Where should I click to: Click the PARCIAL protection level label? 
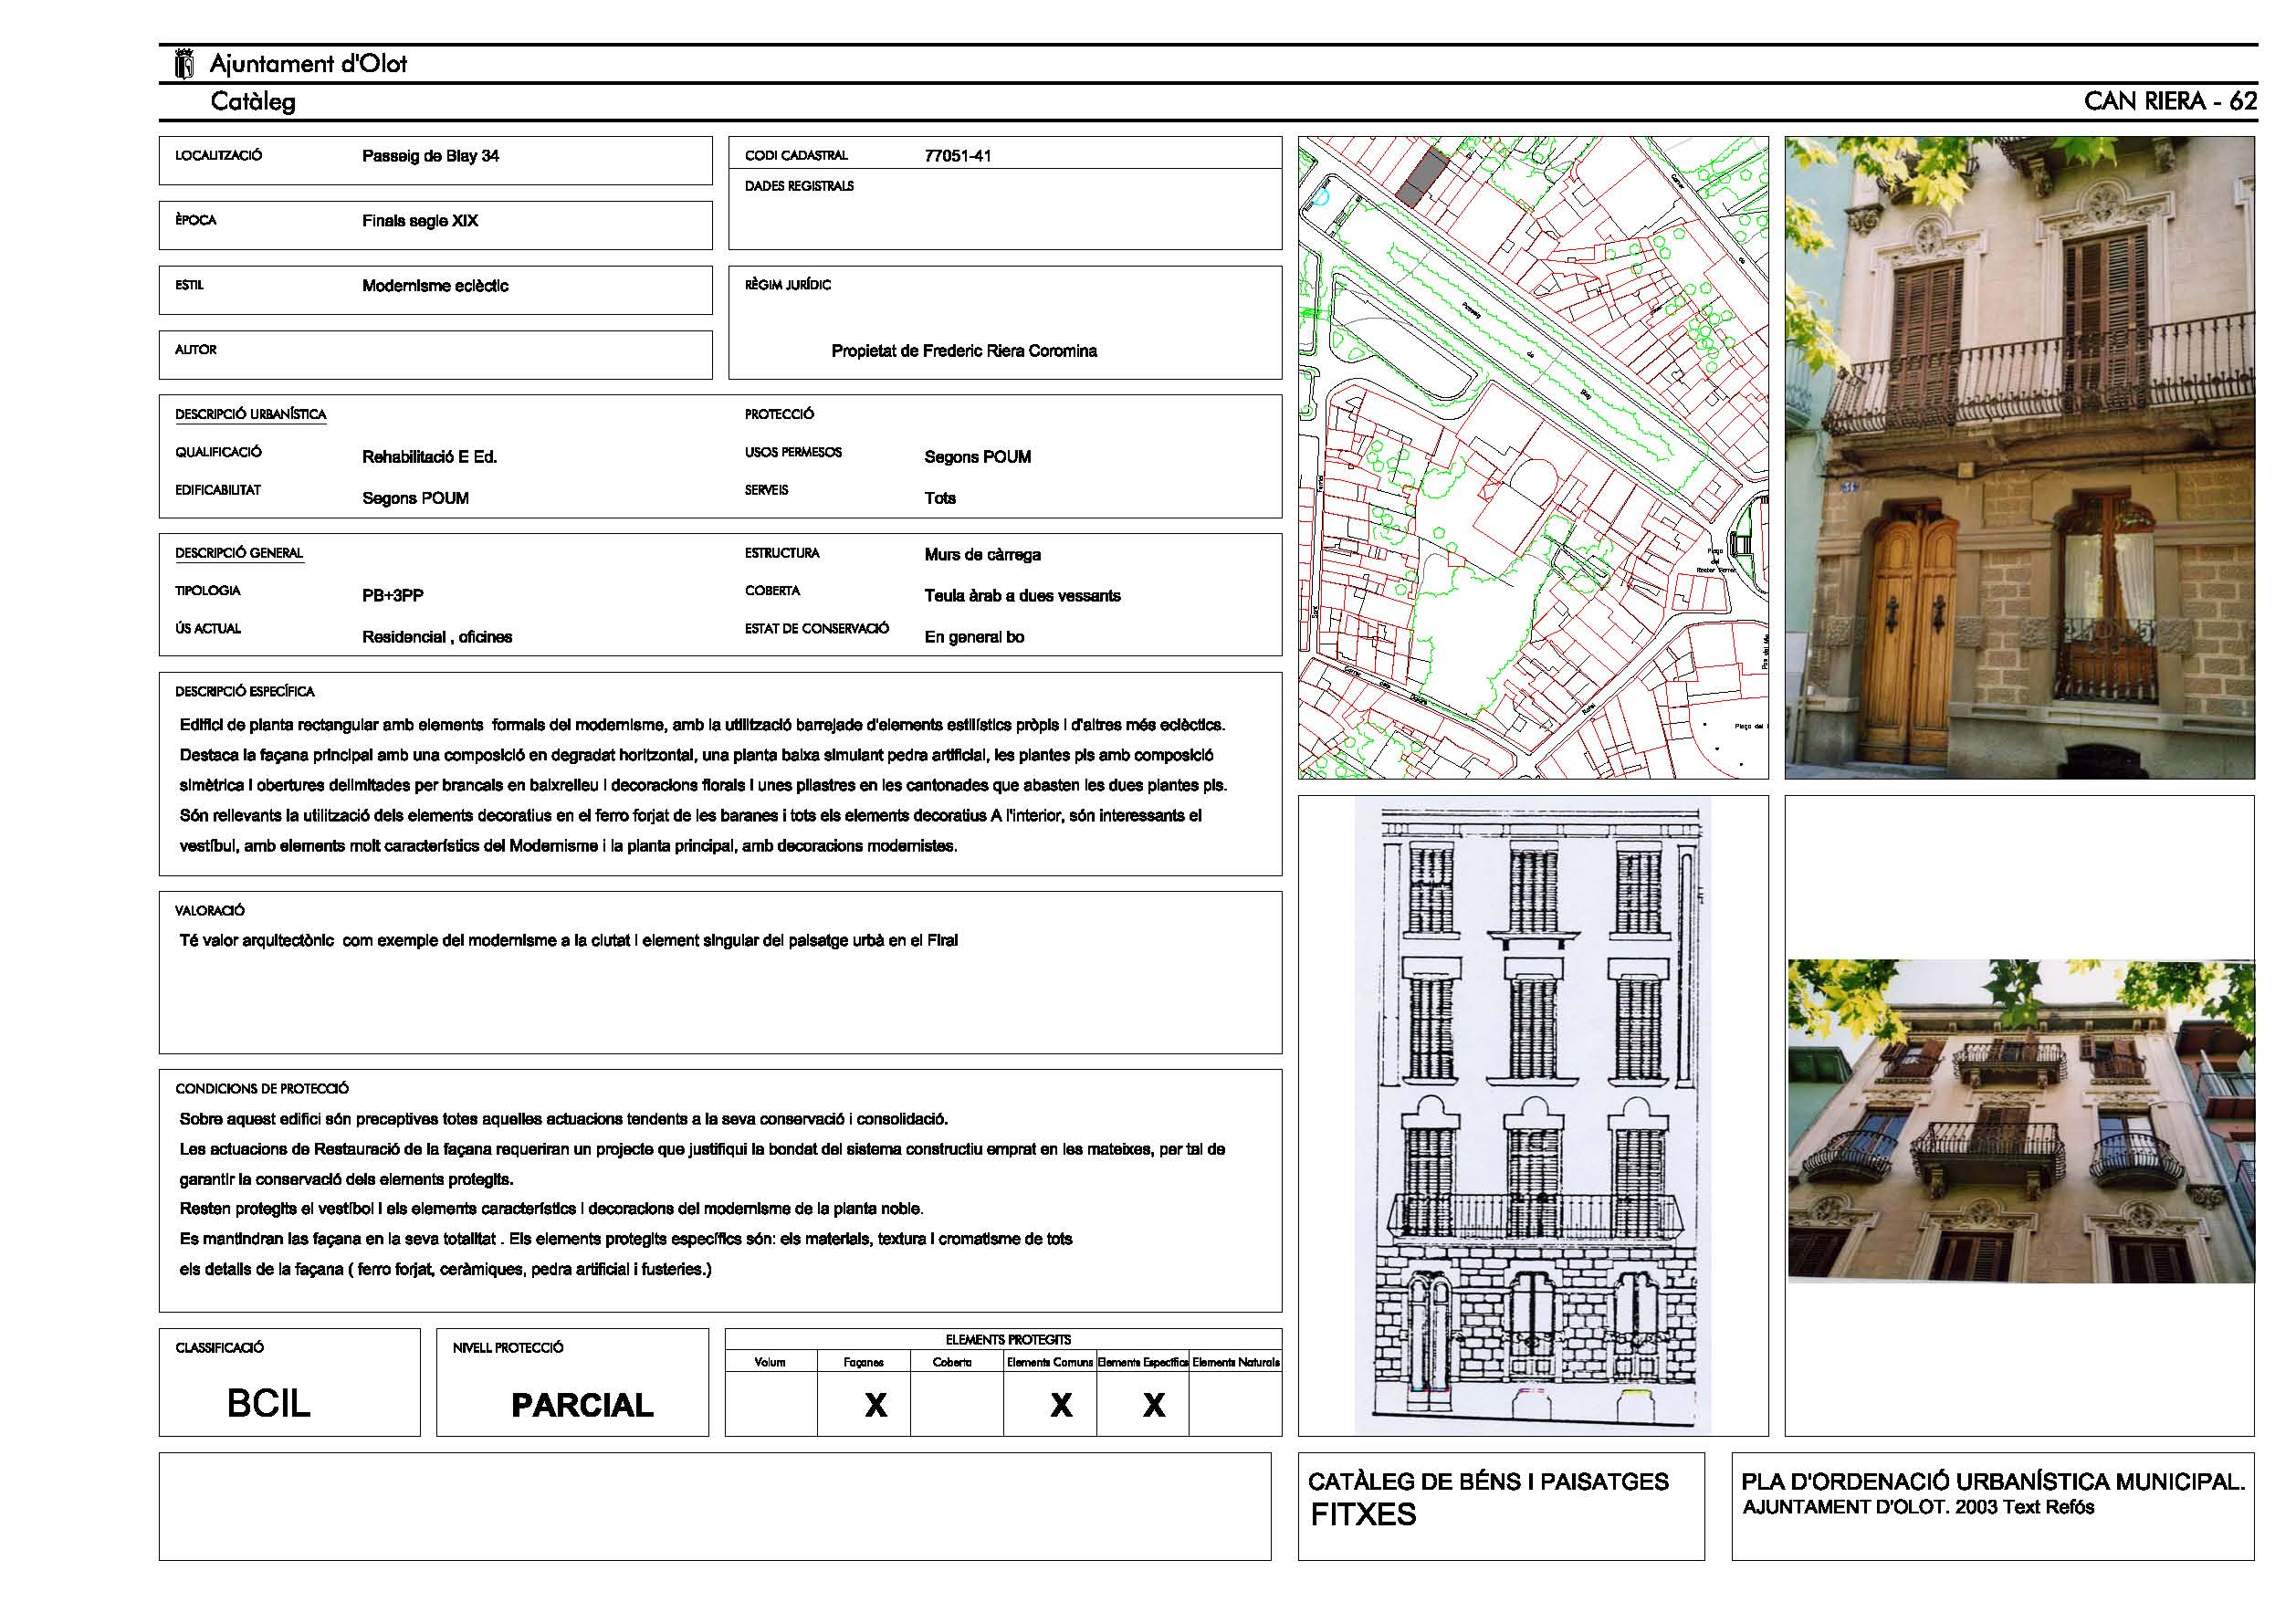click(x=582, y=1405)
